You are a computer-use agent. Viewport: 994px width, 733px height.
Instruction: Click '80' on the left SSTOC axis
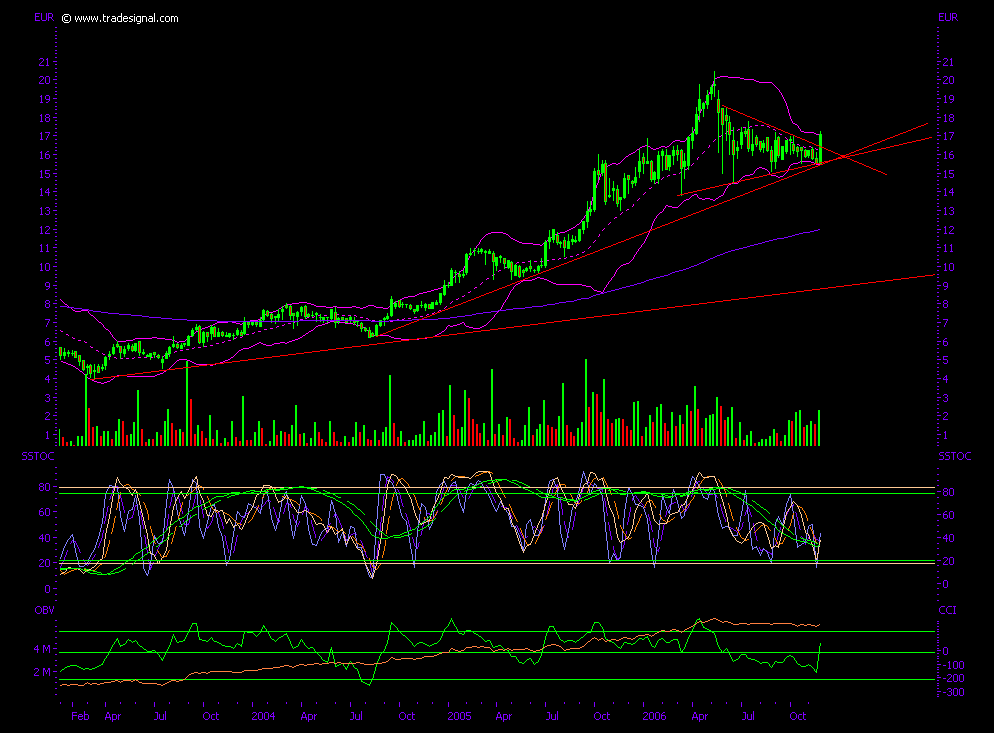click(44, 488)
